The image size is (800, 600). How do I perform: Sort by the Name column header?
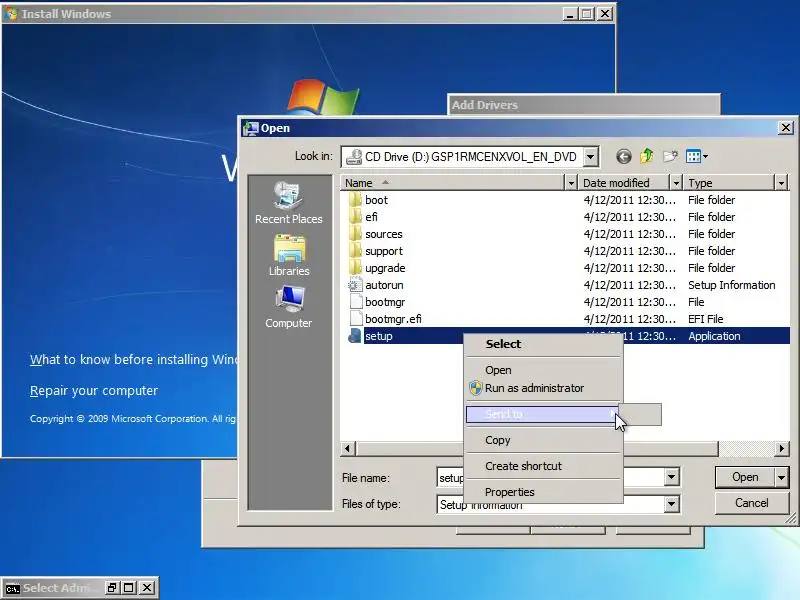coord(453,183)
